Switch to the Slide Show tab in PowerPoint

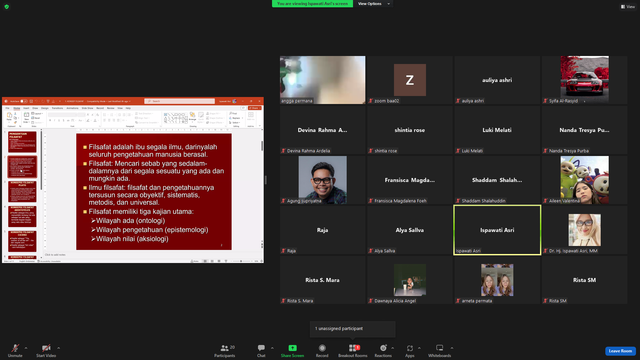87,108
